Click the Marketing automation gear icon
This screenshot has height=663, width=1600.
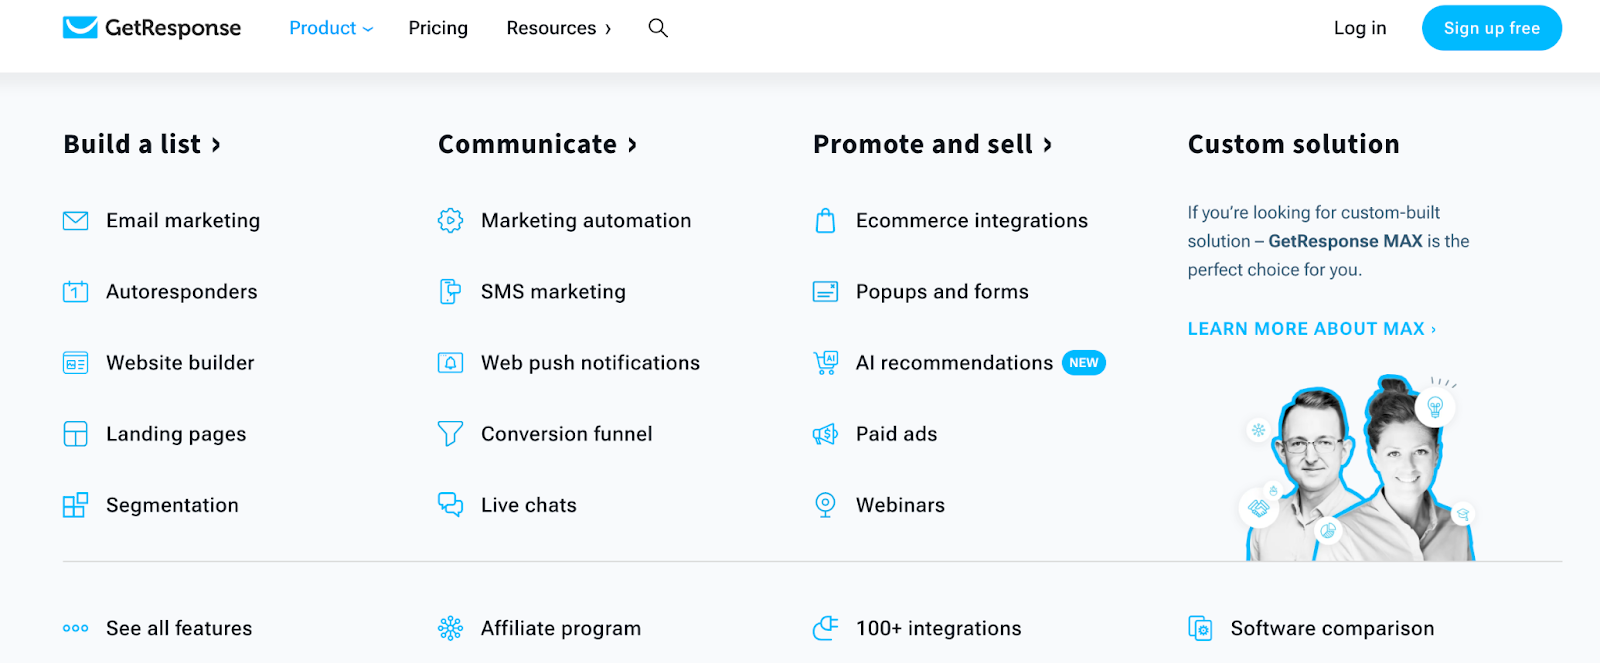pyautogui.click(x=451, y=221)
